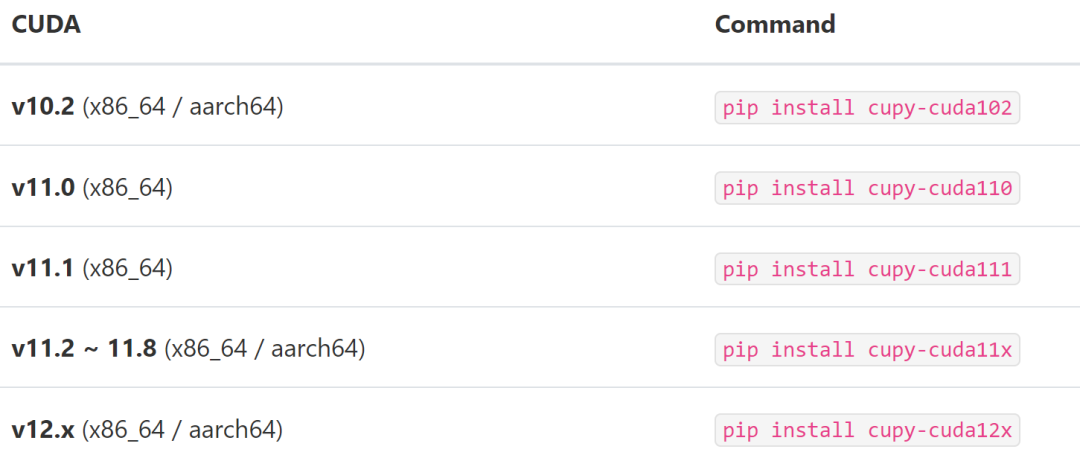Select the bold v10.2 version label
This screenshot has height=458, width=1080.
point(43,106)
